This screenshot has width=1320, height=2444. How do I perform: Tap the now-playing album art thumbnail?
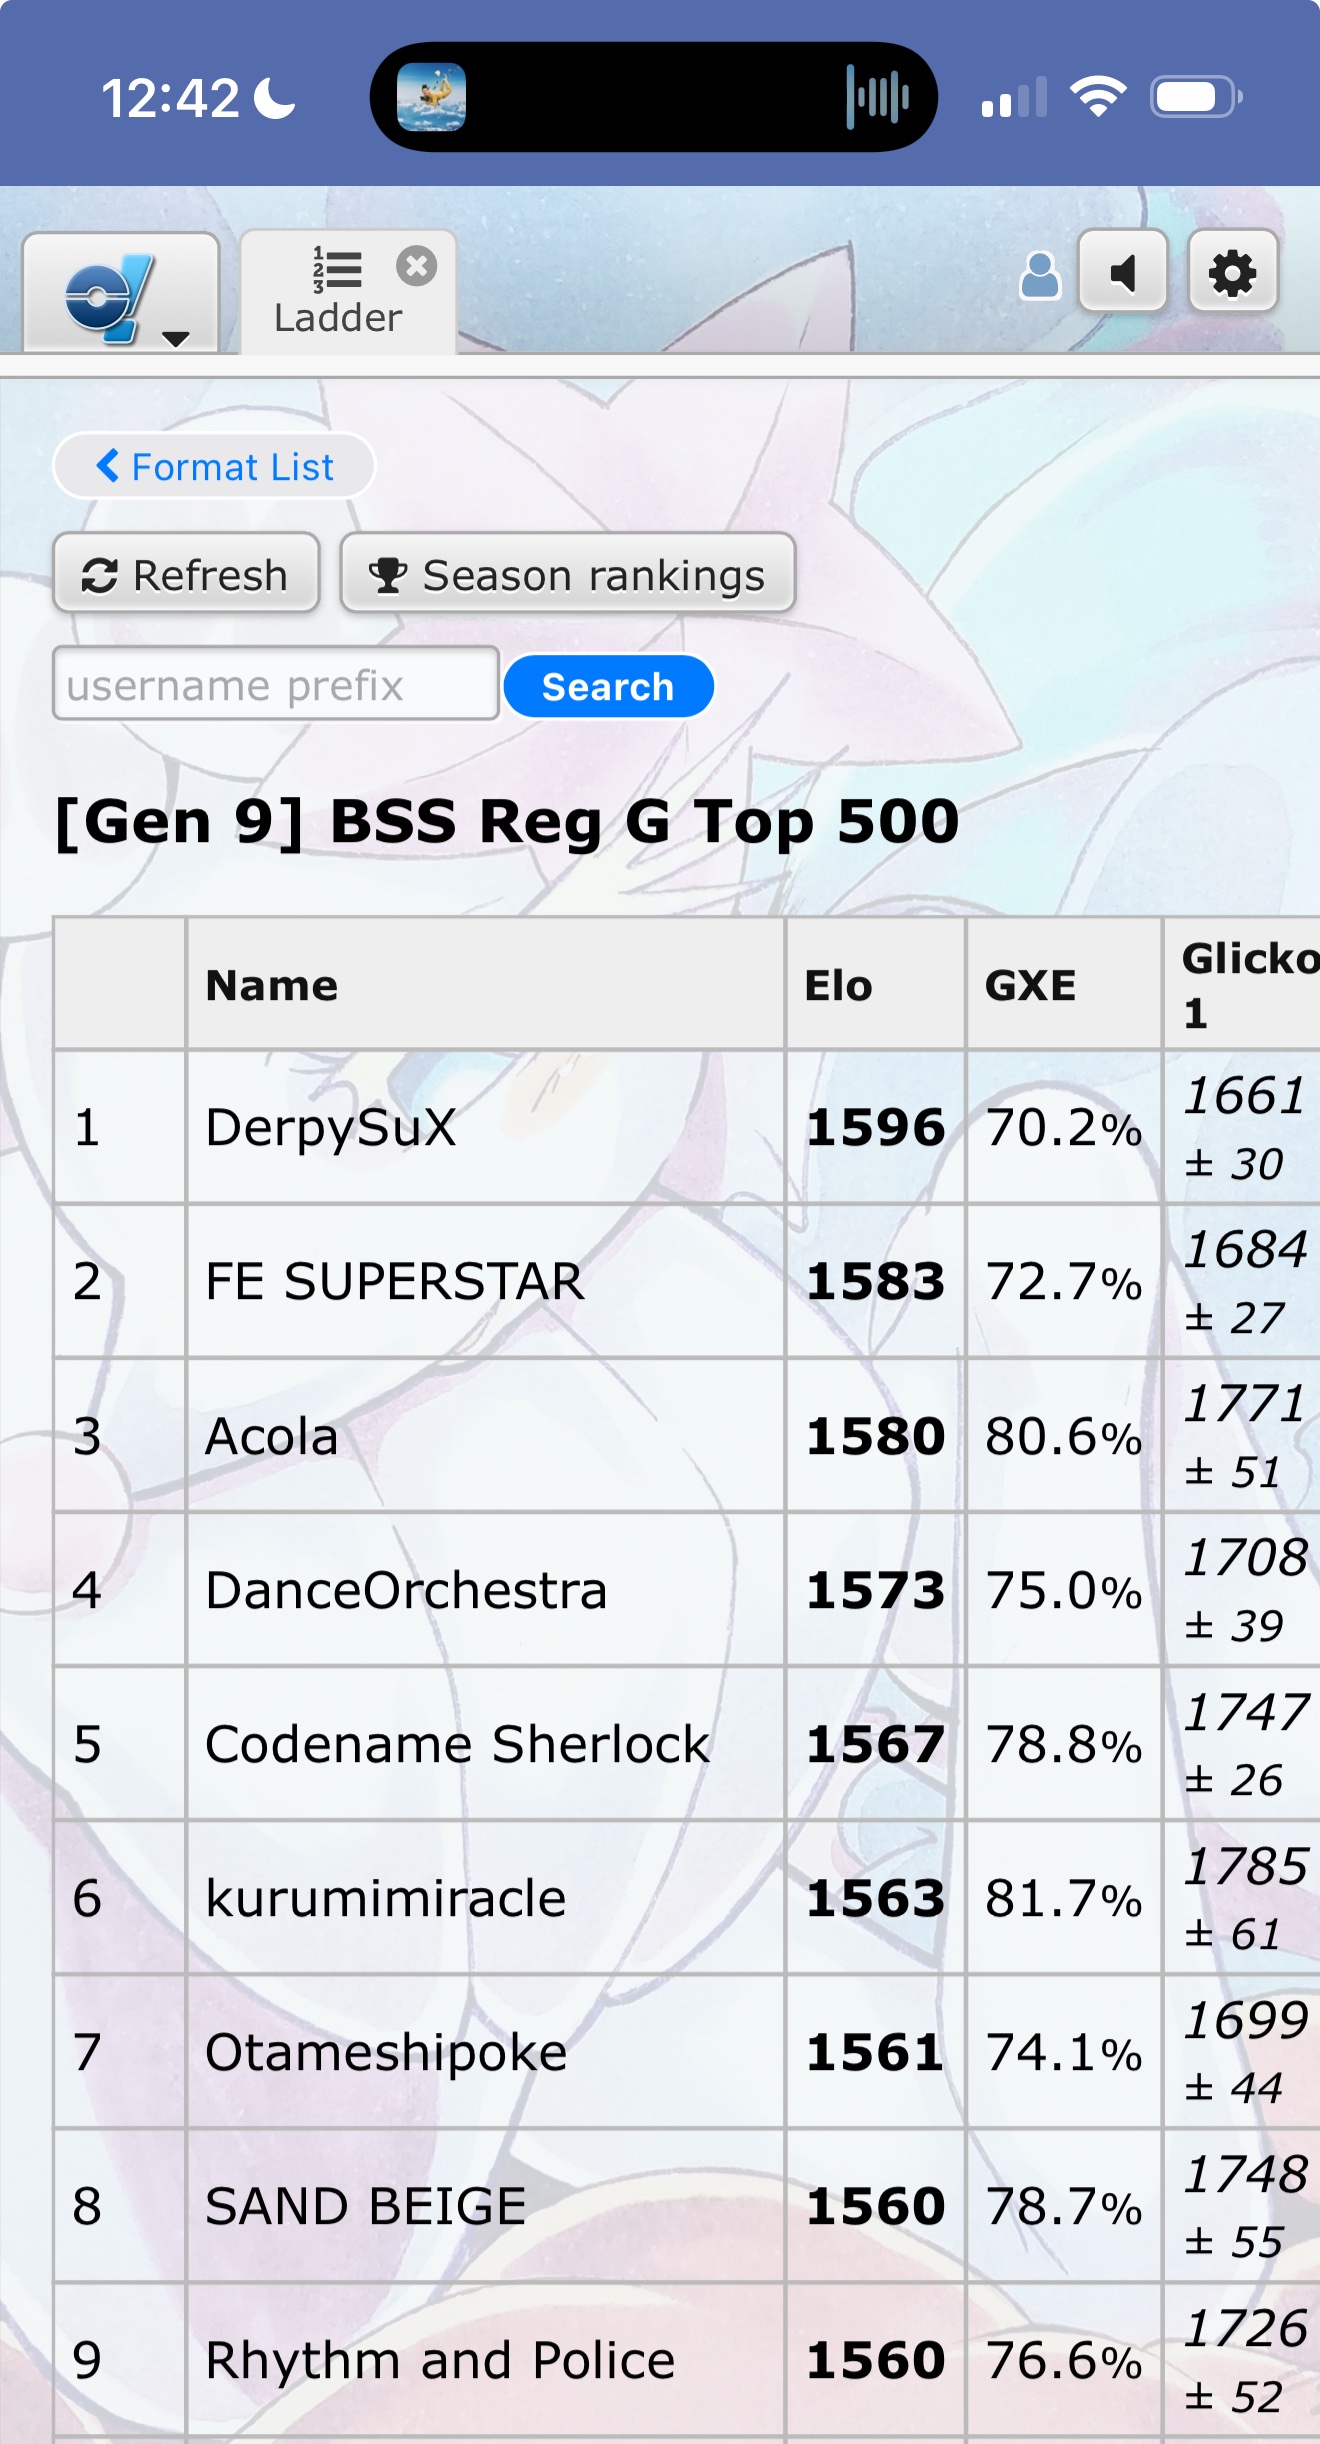coord(431,97)
